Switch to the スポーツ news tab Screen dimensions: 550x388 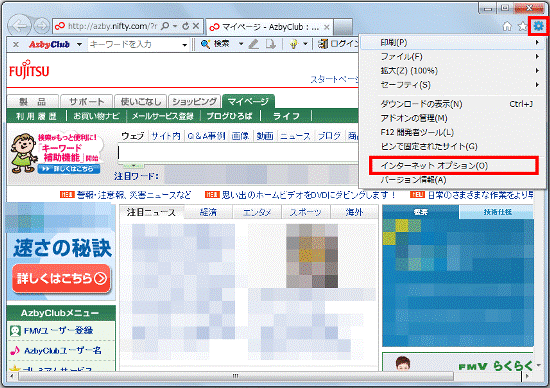tap(306, 212)
